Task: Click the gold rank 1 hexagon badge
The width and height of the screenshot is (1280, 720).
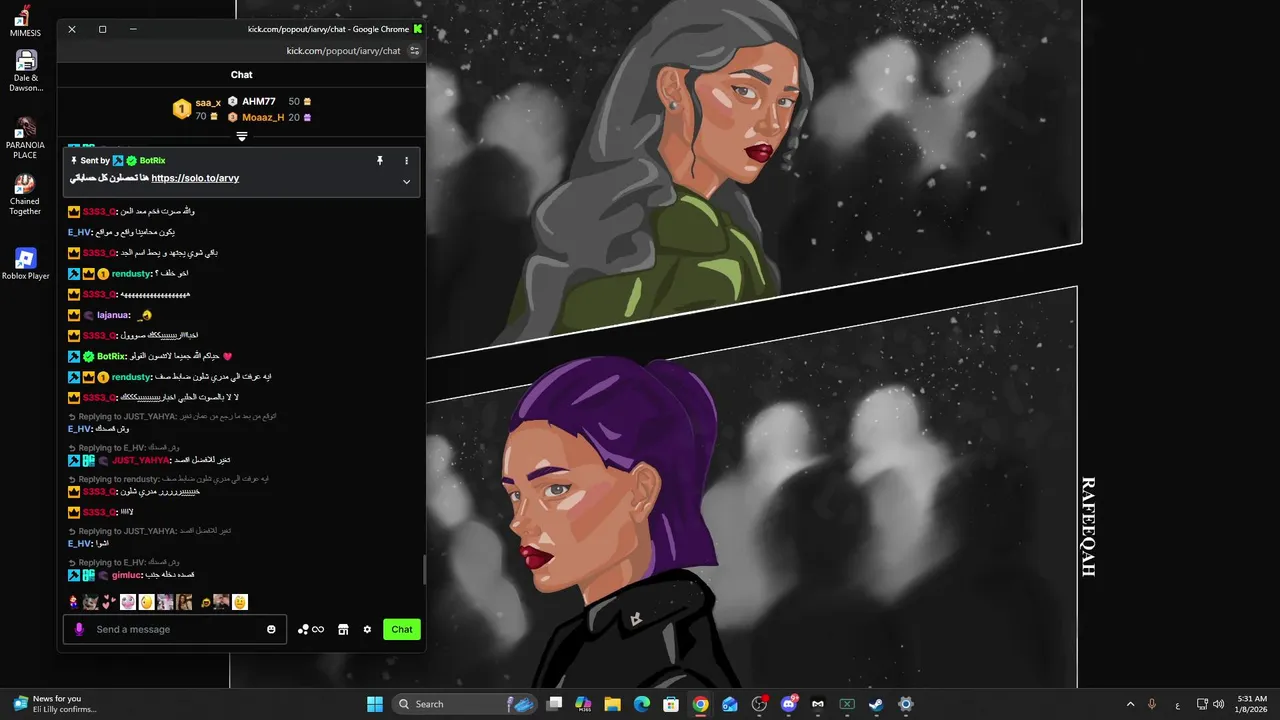Action: pos(181,109)
